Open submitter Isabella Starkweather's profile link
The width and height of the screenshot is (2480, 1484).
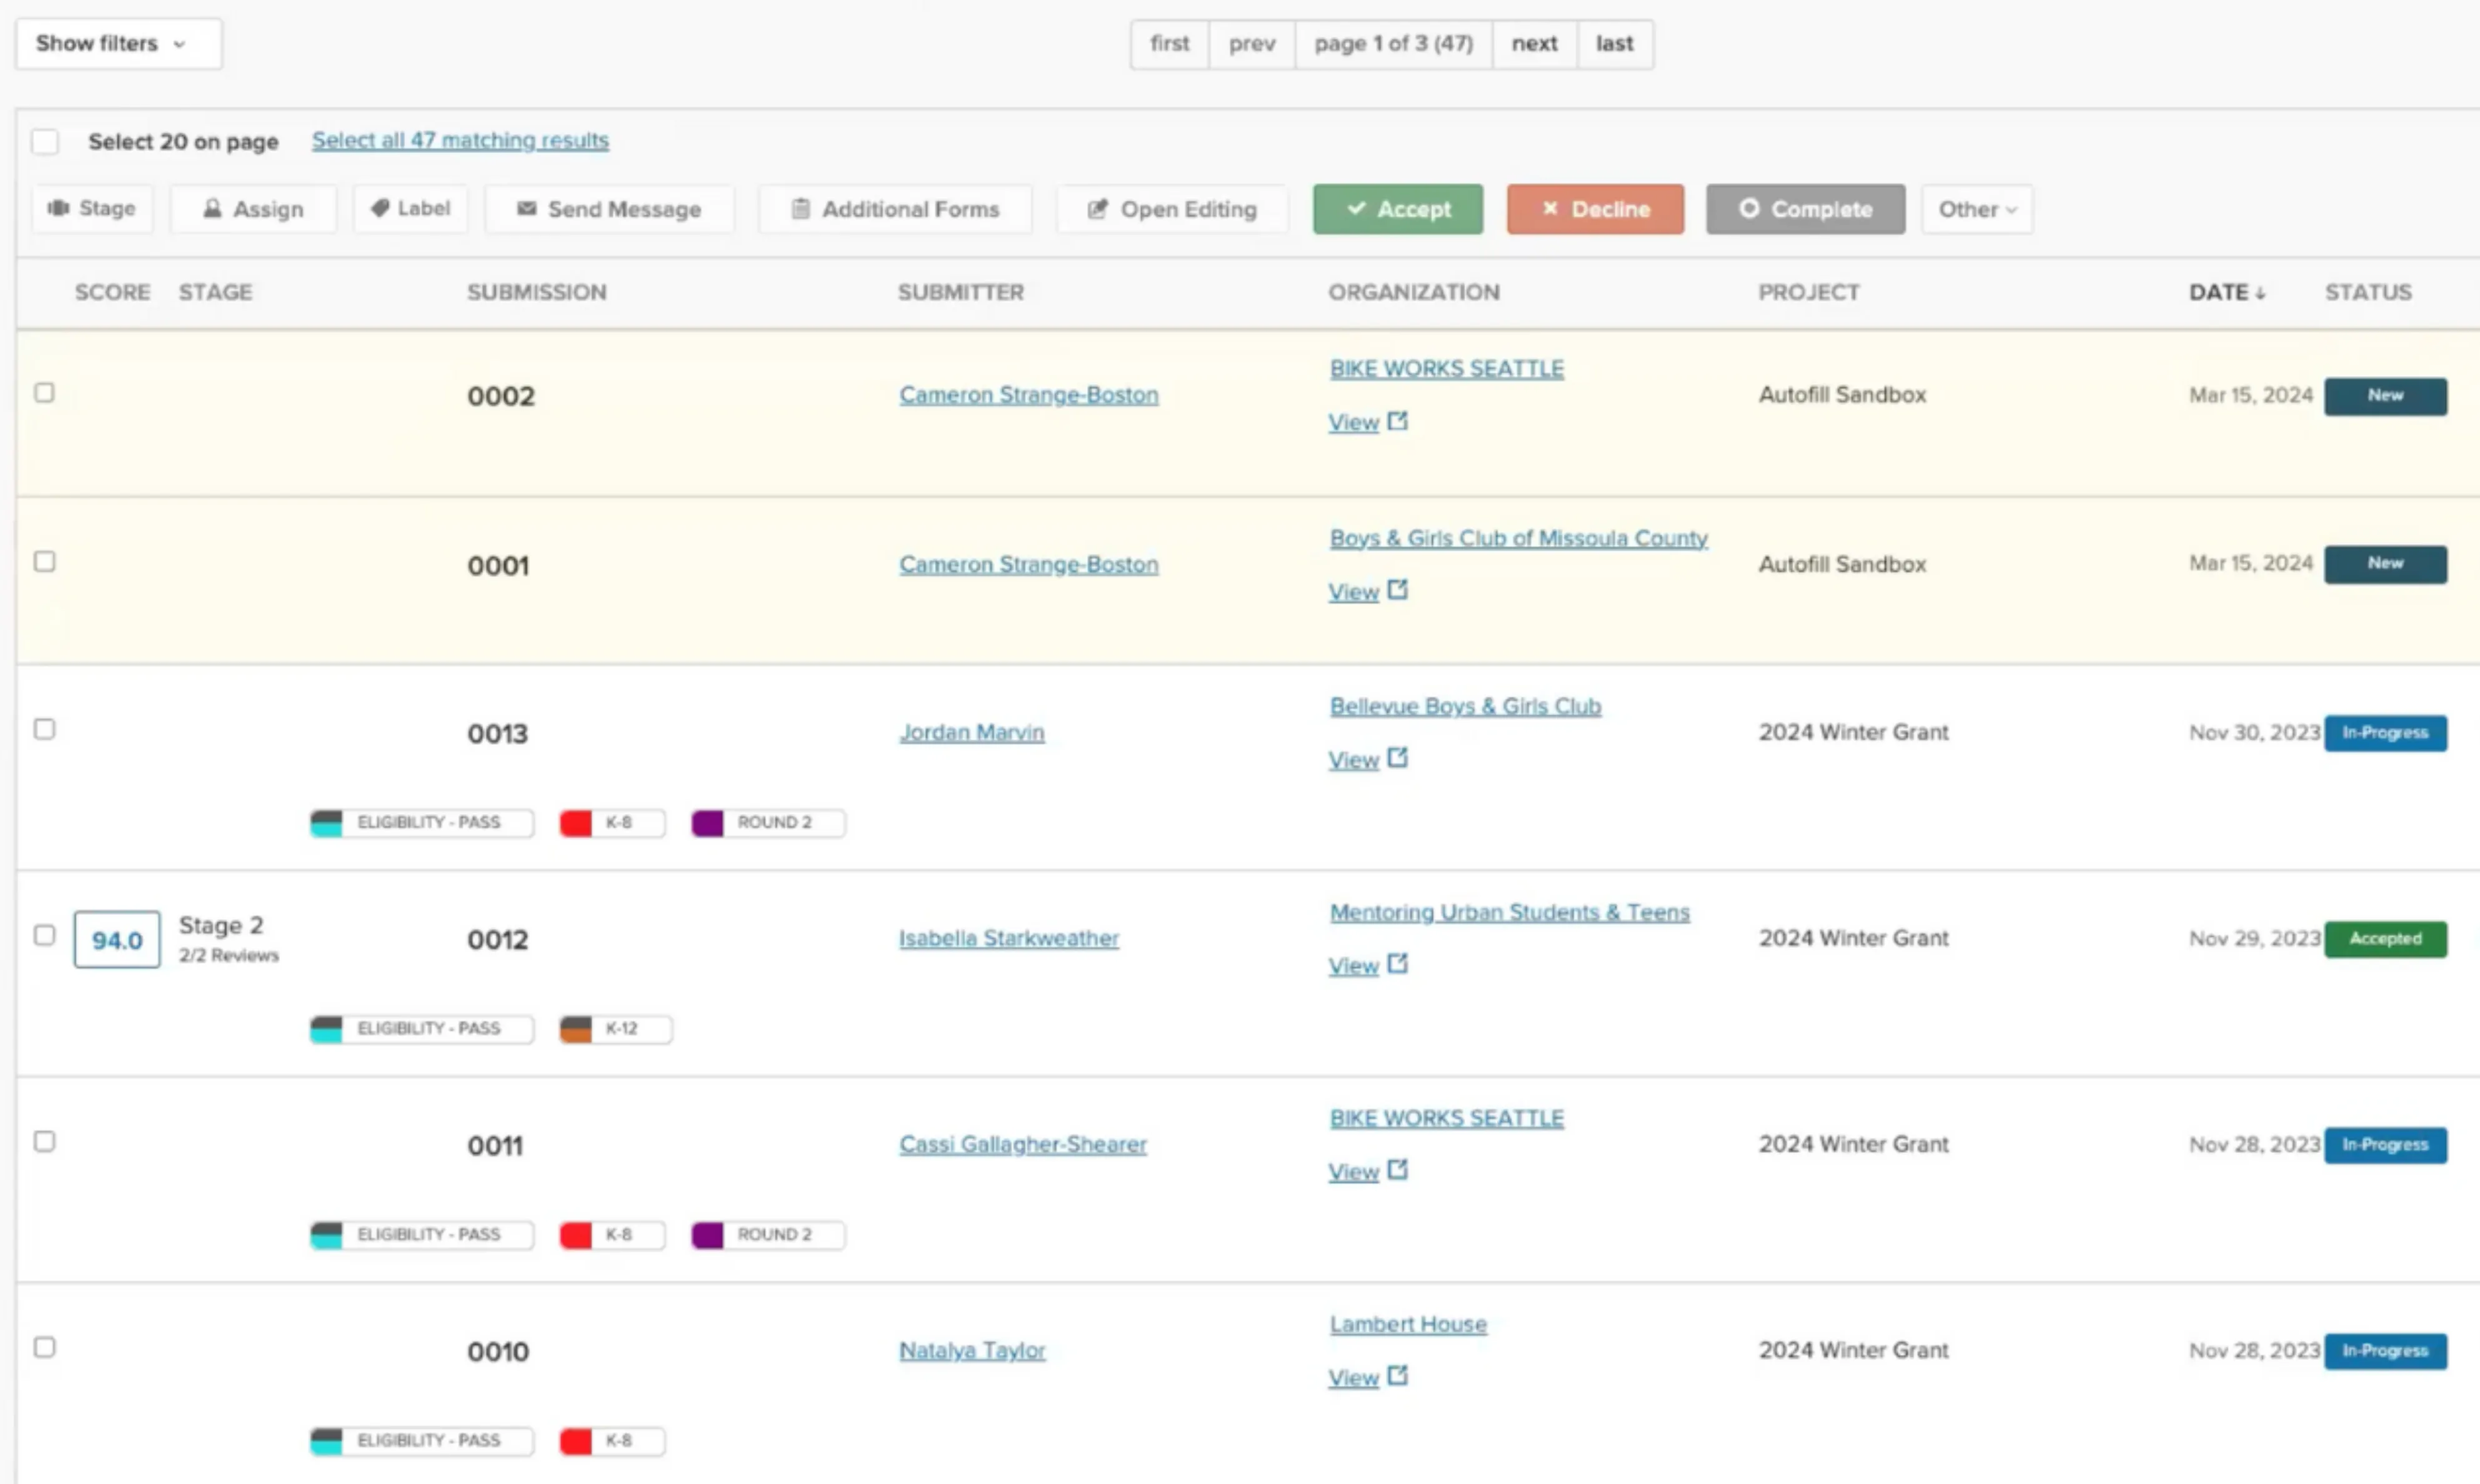tap(1008, 938)
